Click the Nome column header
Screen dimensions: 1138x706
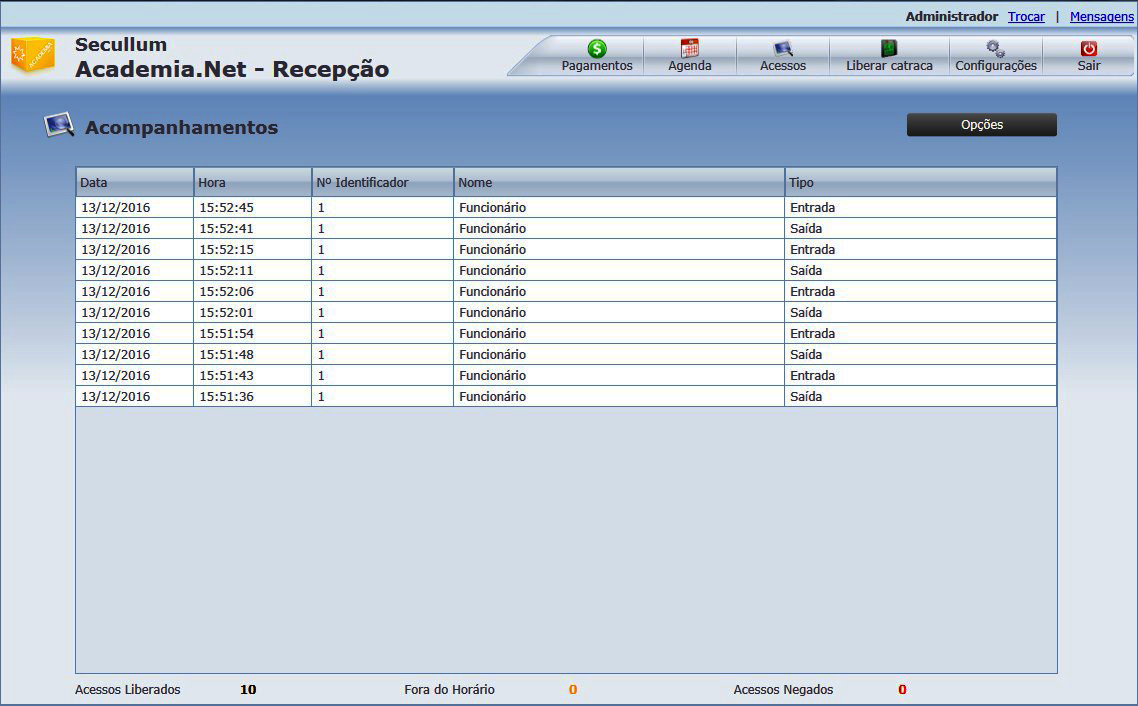(618, 183)
